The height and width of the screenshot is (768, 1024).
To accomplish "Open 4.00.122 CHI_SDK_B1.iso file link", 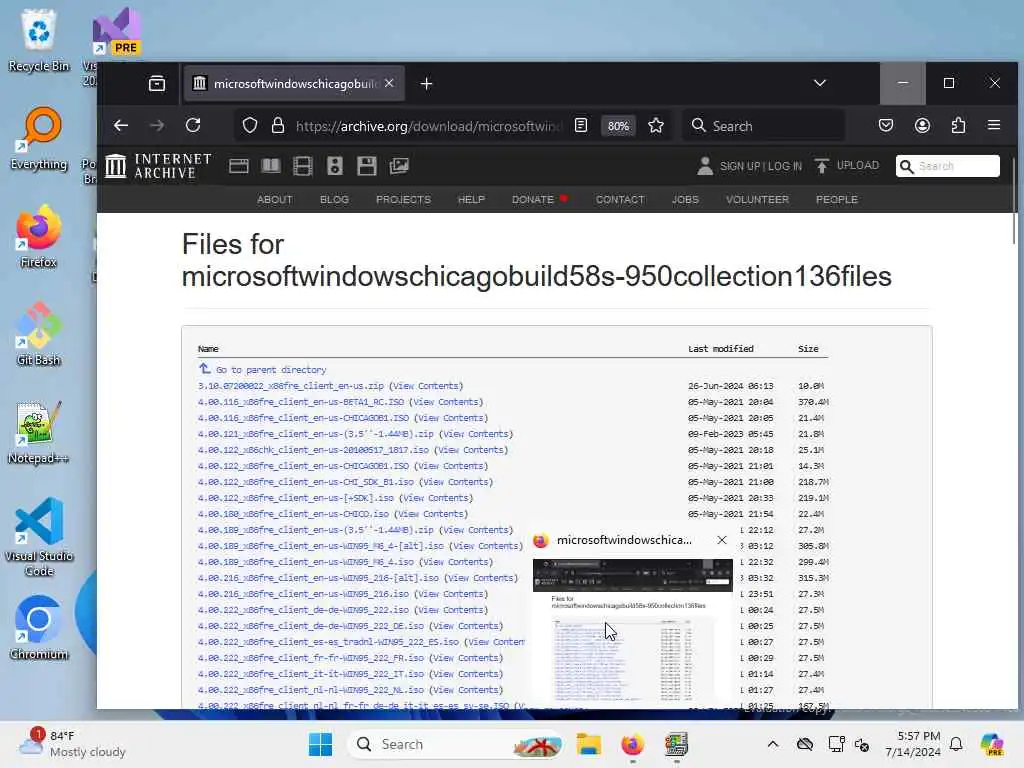I will click(306, 482).
